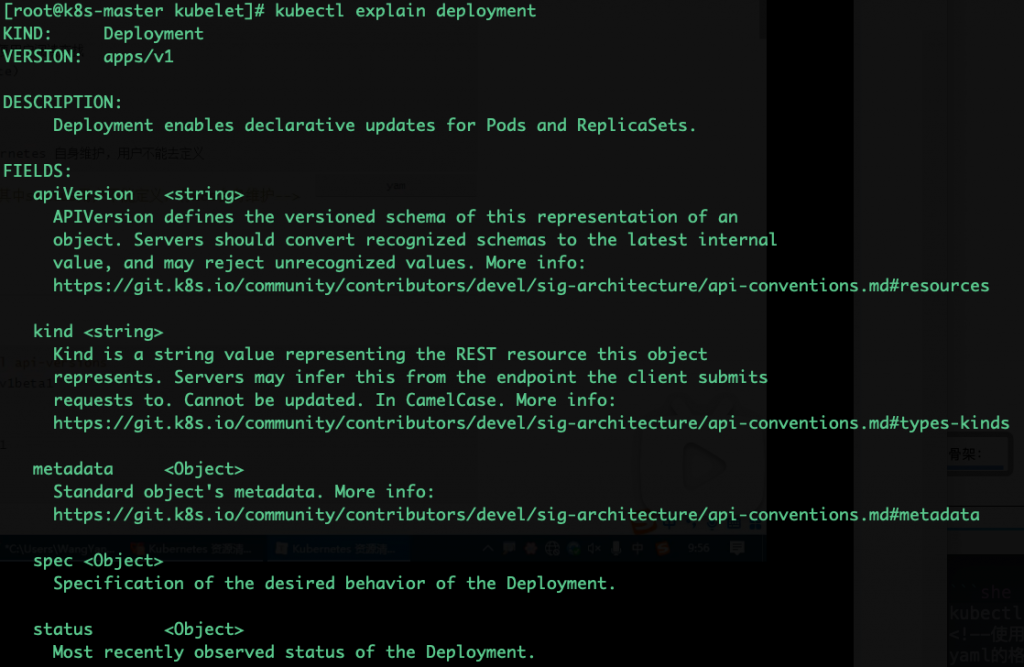Screen dimensions: 1024x667
Task: Show hidden tray icons chevron
Action: pyautogui.click(x=488, y=549)
